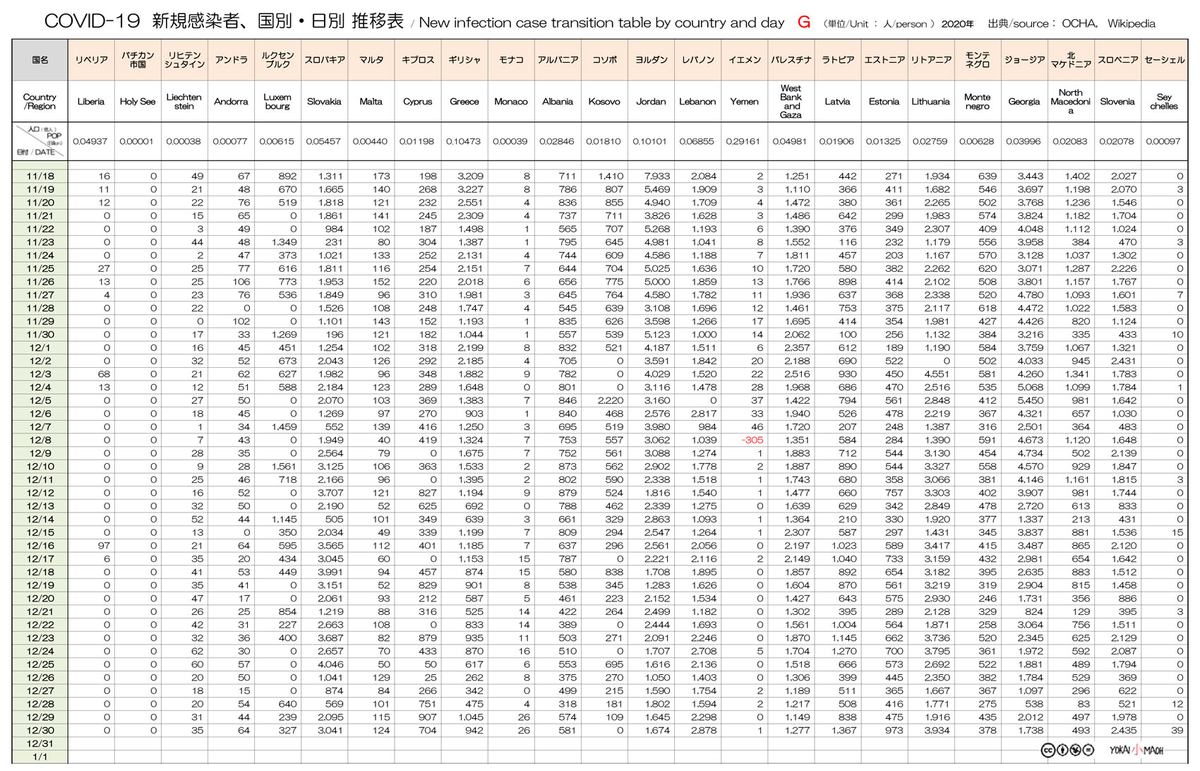Click the 'Monaco' English country name

click(x=512, y=101)
